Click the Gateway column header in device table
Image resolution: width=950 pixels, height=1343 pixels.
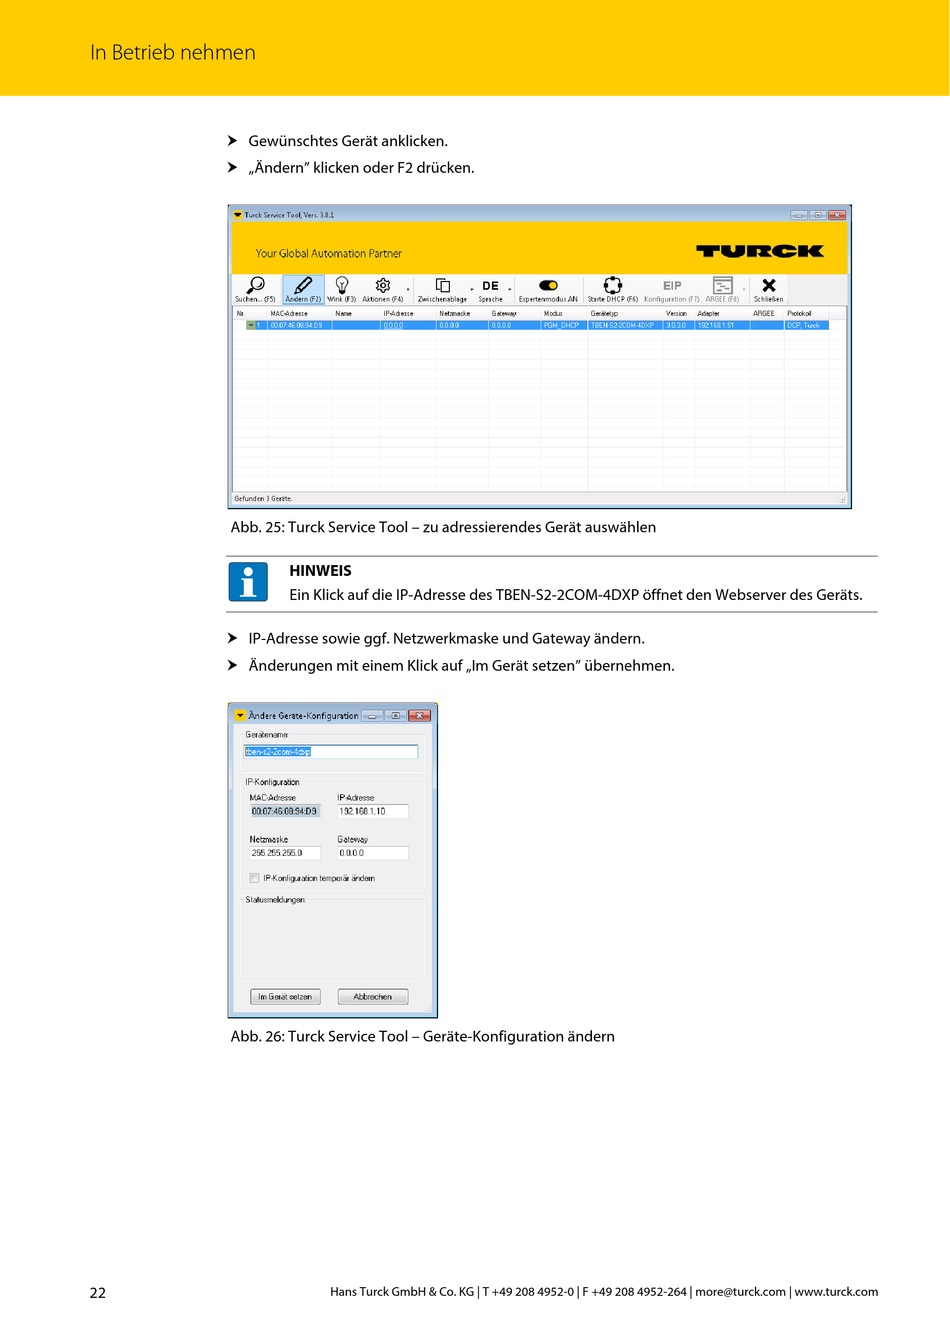504,314
